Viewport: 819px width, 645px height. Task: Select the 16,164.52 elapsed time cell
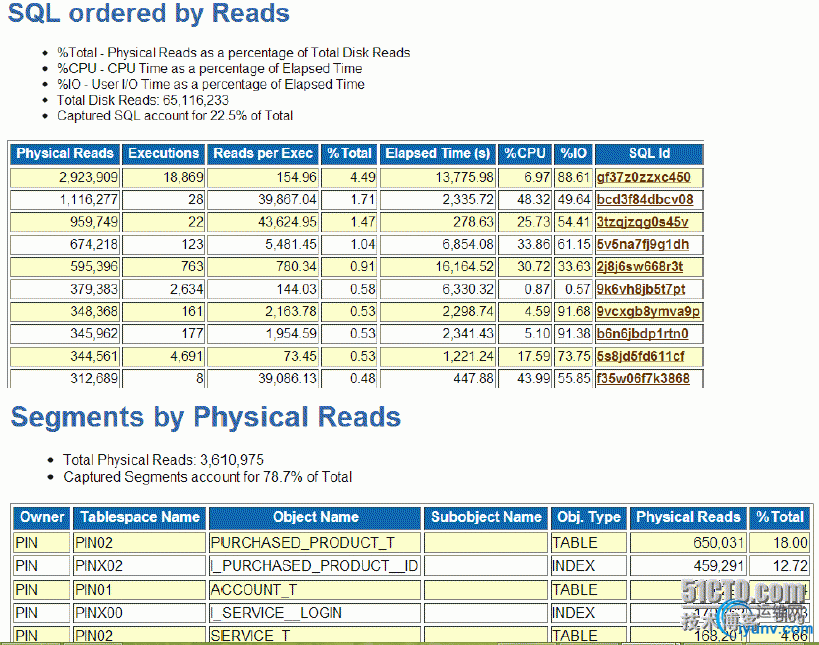point(438,267)
